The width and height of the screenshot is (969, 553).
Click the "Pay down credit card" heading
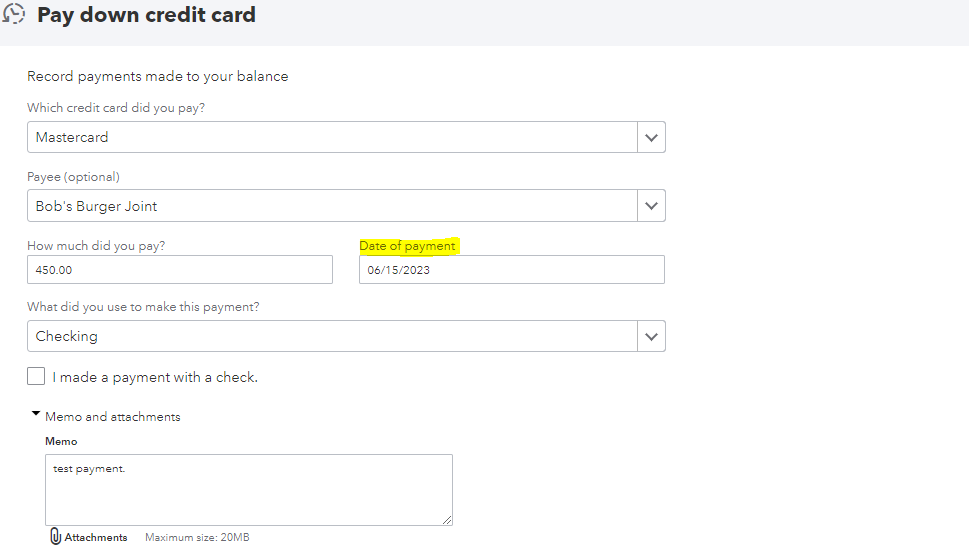146,15
